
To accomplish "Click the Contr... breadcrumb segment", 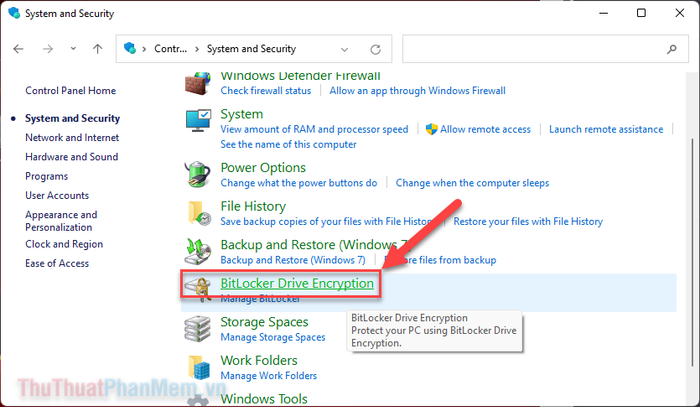I will coord(171,49).
